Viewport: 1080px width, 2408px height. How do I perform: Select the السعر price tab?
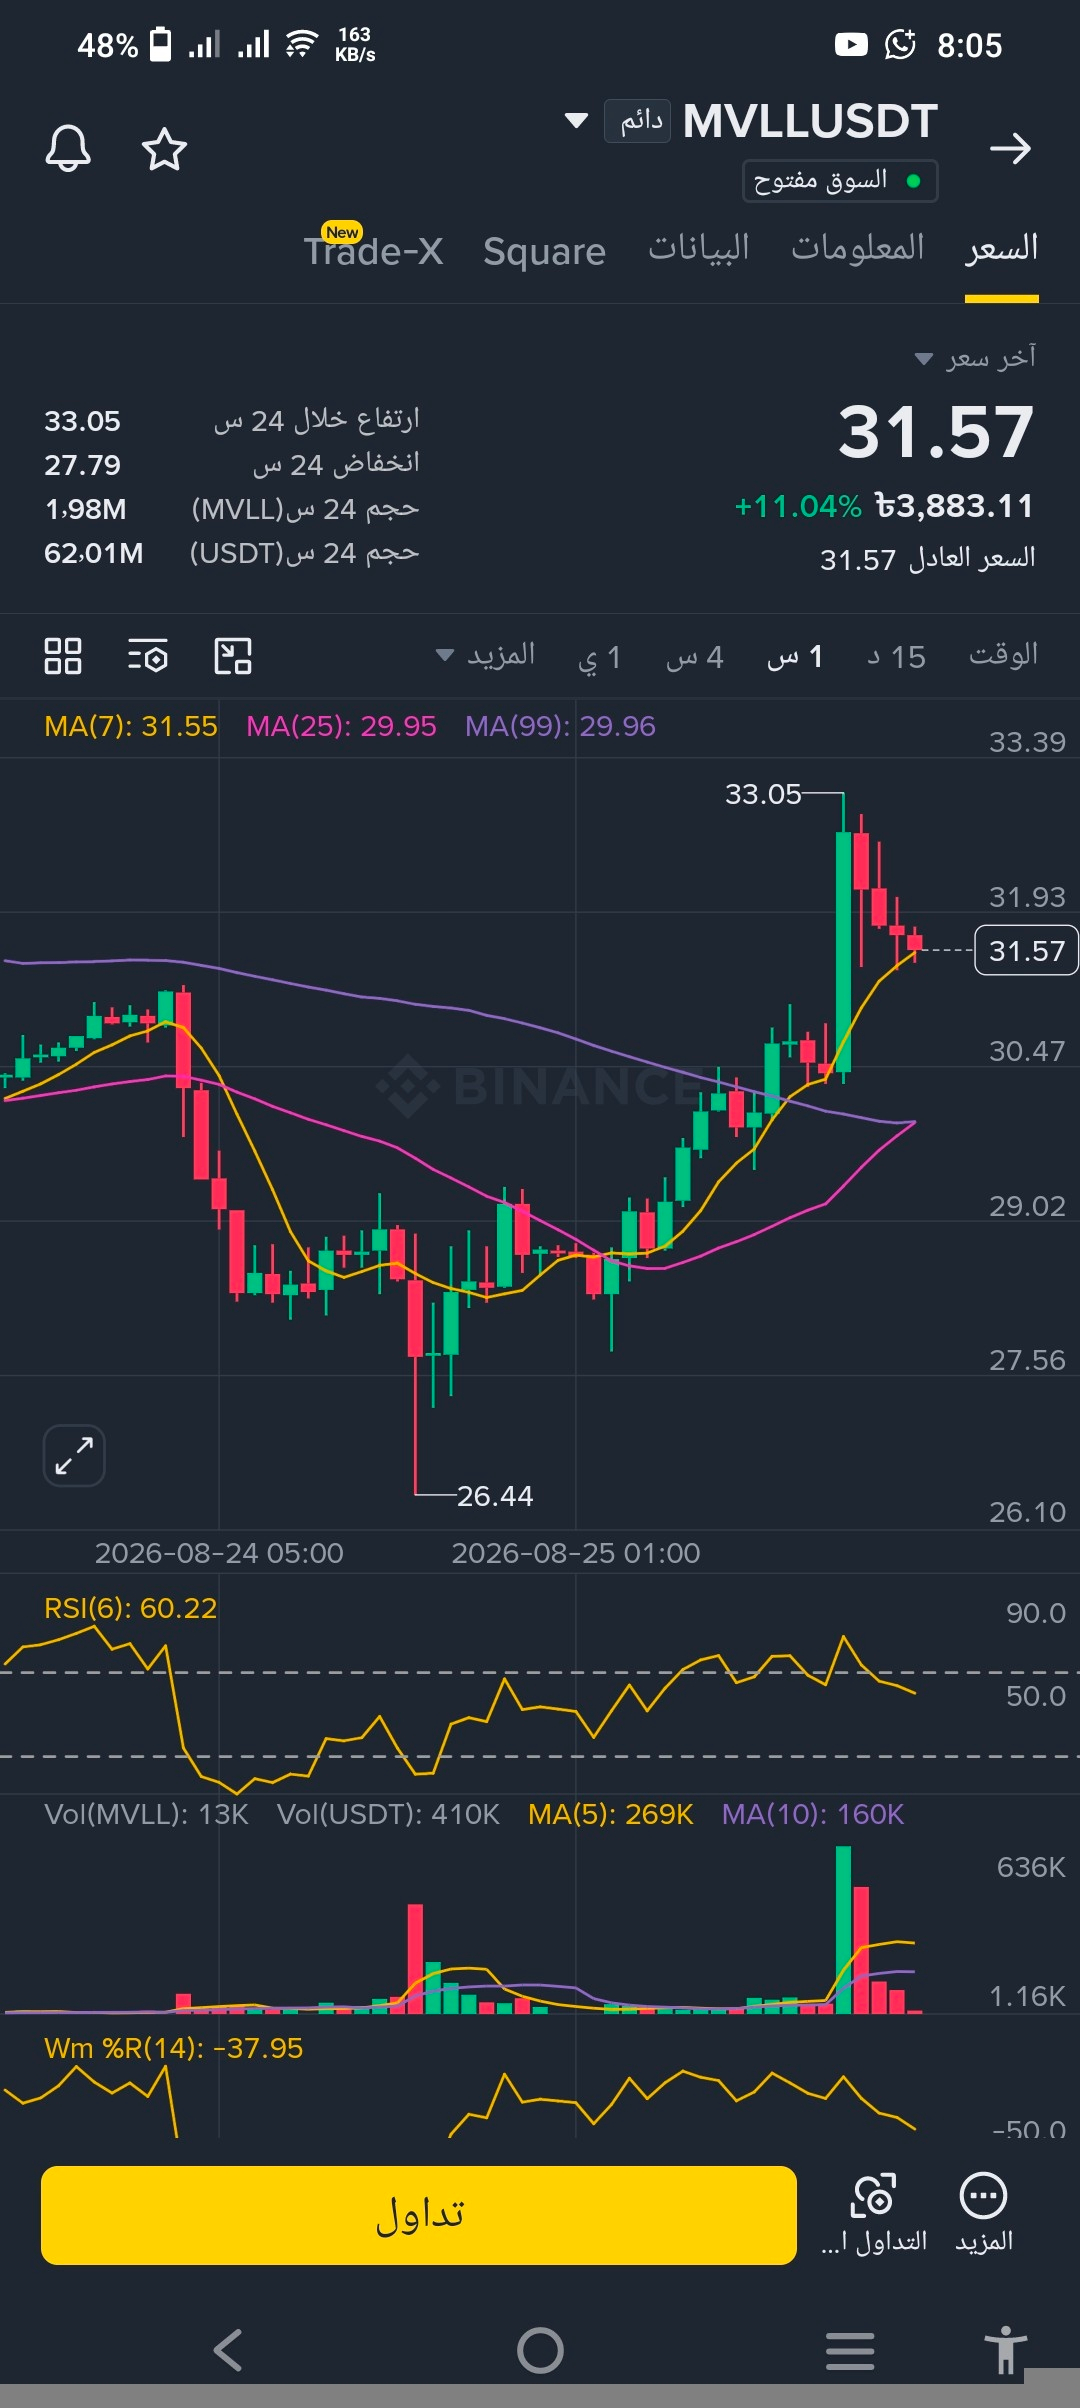(1002, 248)
